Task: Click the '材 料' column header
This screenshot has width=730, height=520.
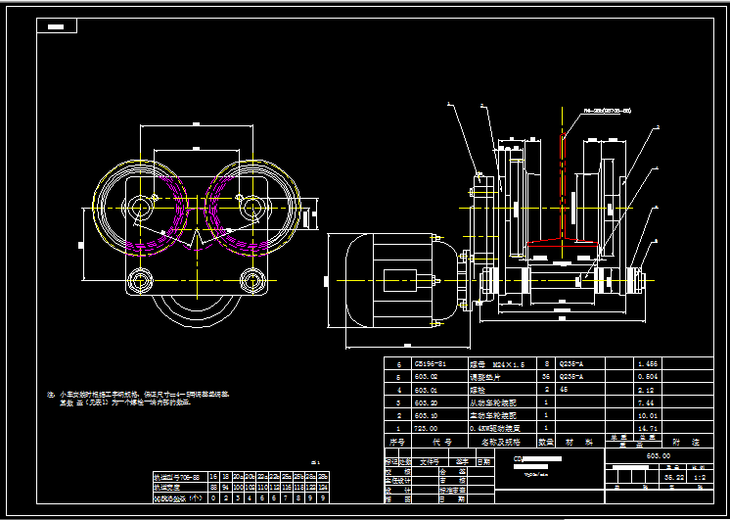Action: [x=579, y=442]
